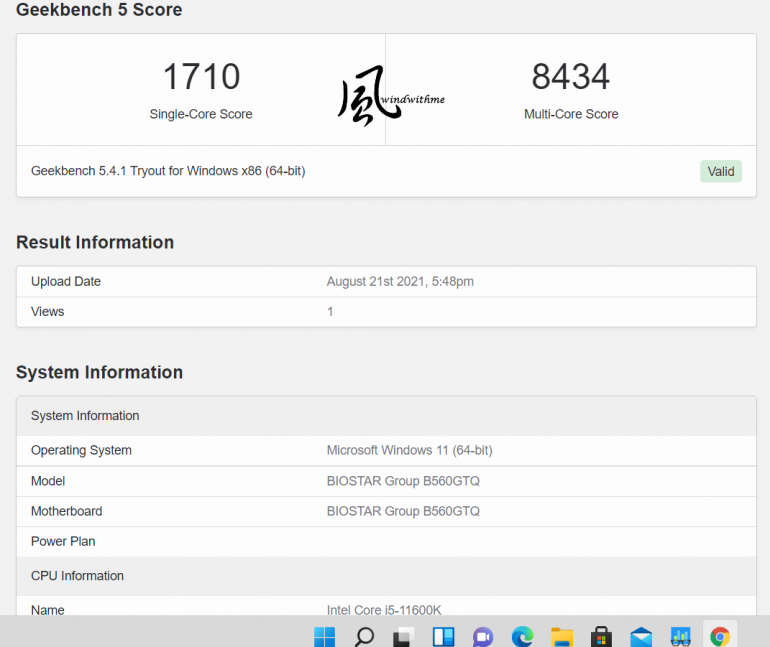Click the 1710 Single-Core Score

coord(201,77)
